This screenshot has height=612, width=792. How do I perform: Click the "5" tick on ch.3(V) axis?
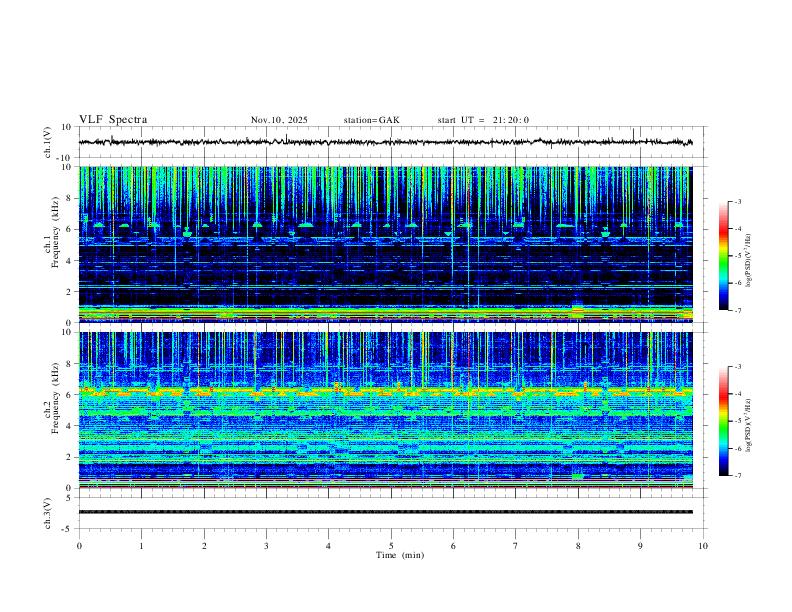click(69, 497)
